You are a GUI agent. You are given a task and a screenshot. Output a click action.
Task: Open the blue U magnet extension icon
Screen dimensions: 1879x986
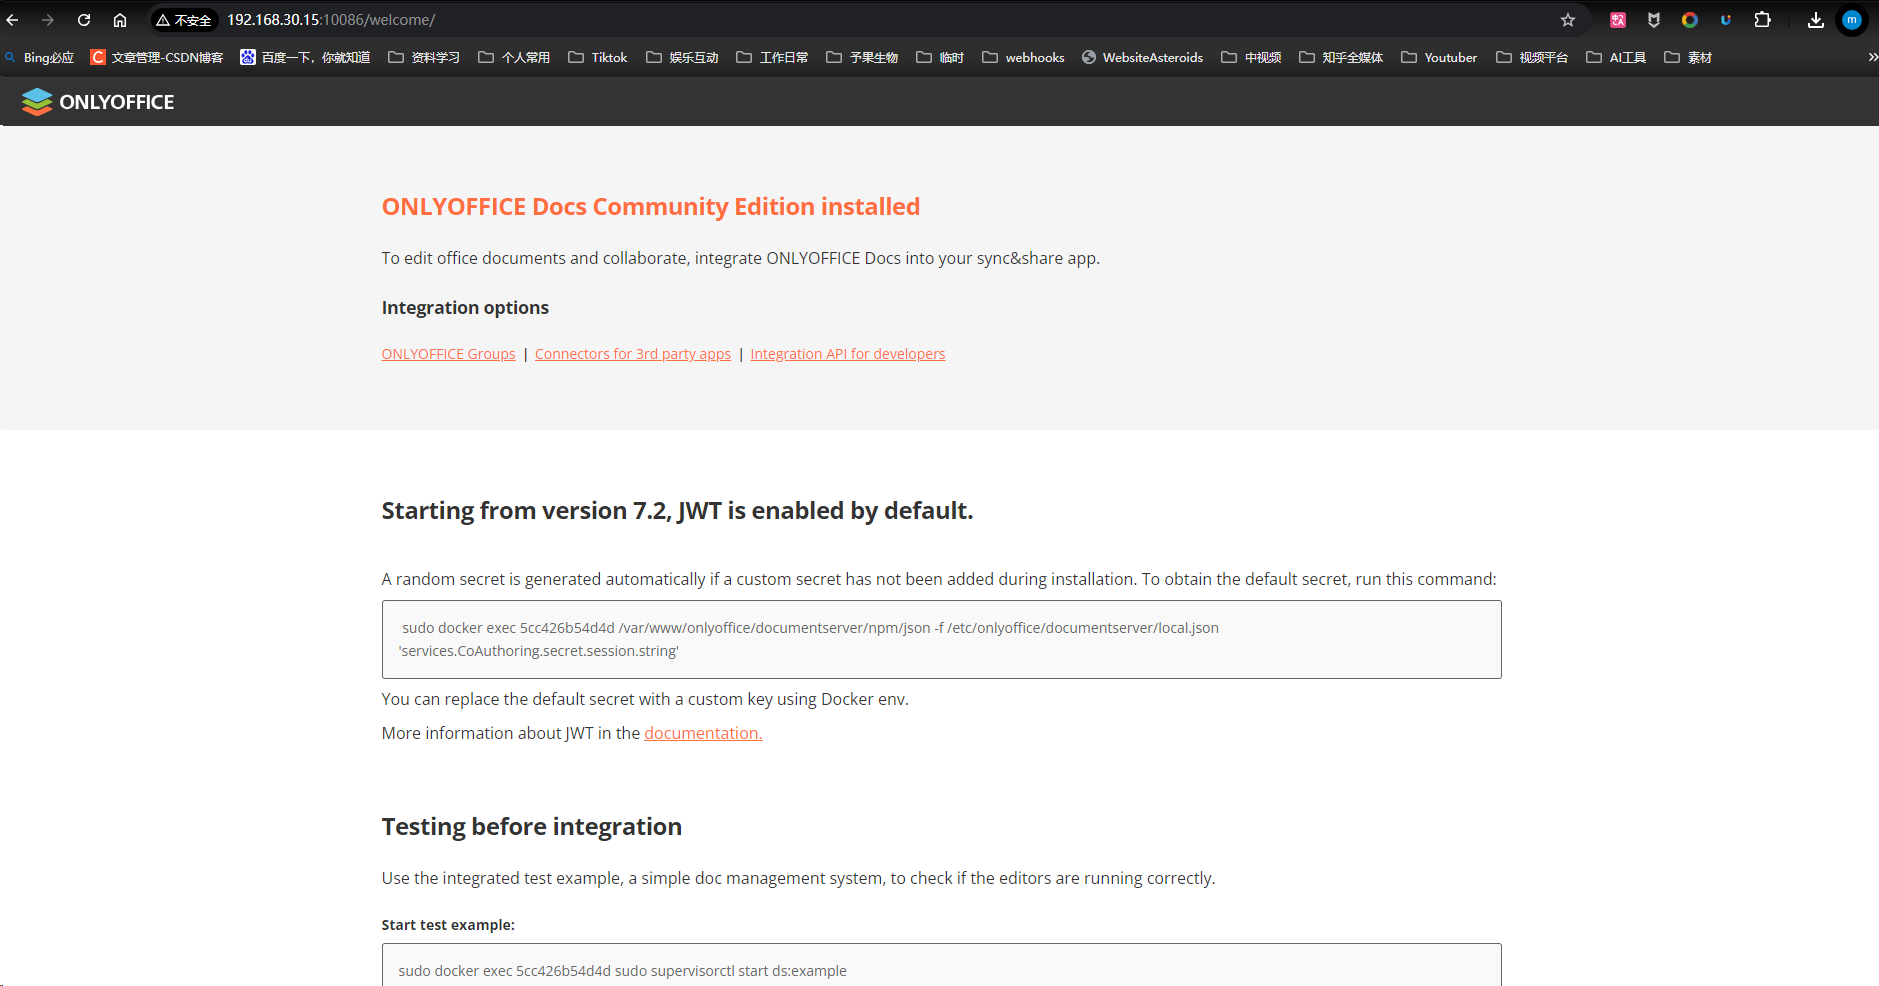(1726, 20)
